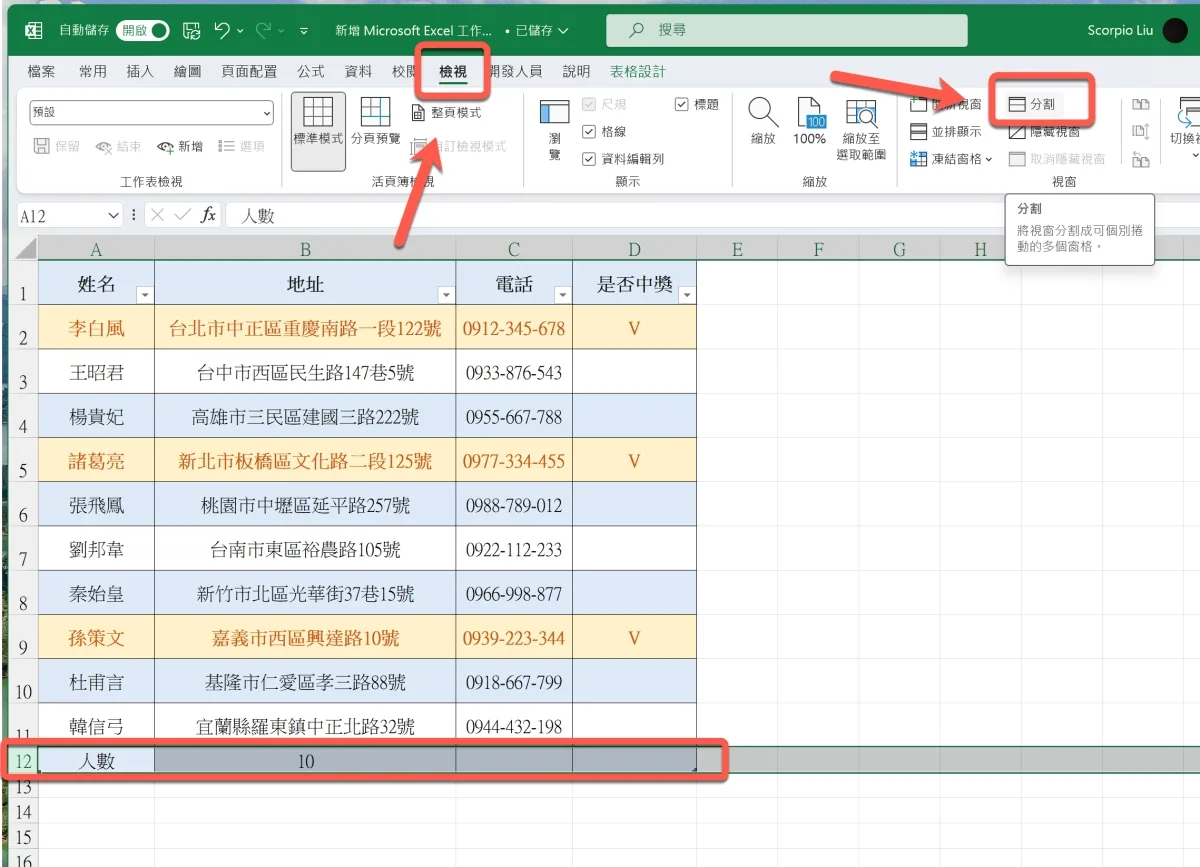Image resolution: width=1200 pixels, height=867 pixels.
Task: Click the 整頁模式 page layout icon
Action: (x=419, y=113)
